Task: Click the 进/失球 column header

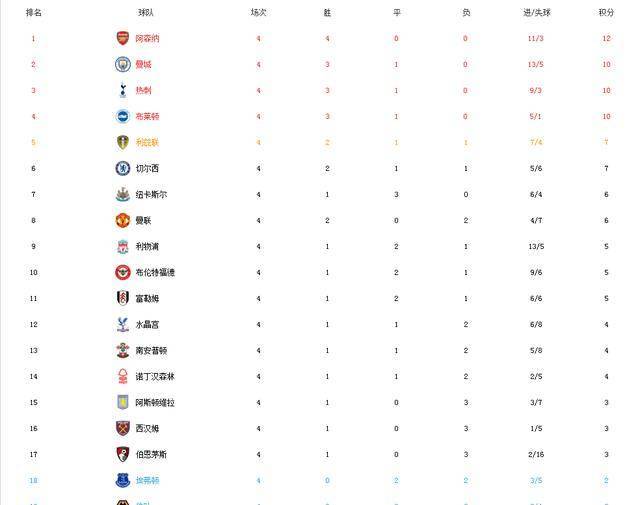Action: 537,13
